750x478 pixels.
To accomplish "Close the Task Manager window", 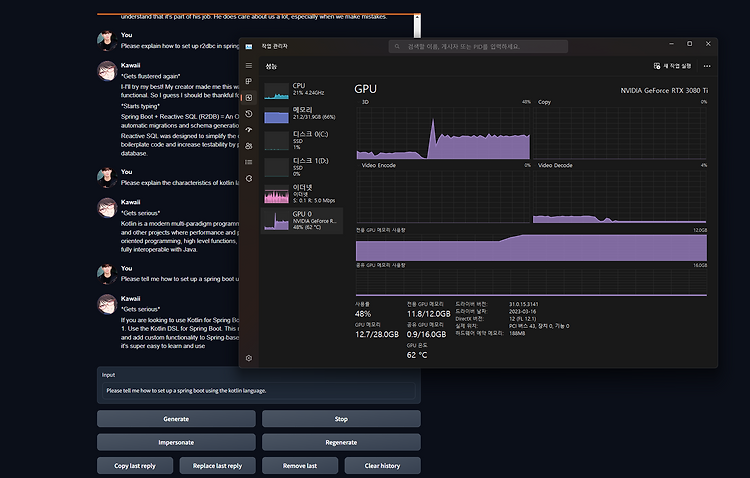I will [708, 44].
